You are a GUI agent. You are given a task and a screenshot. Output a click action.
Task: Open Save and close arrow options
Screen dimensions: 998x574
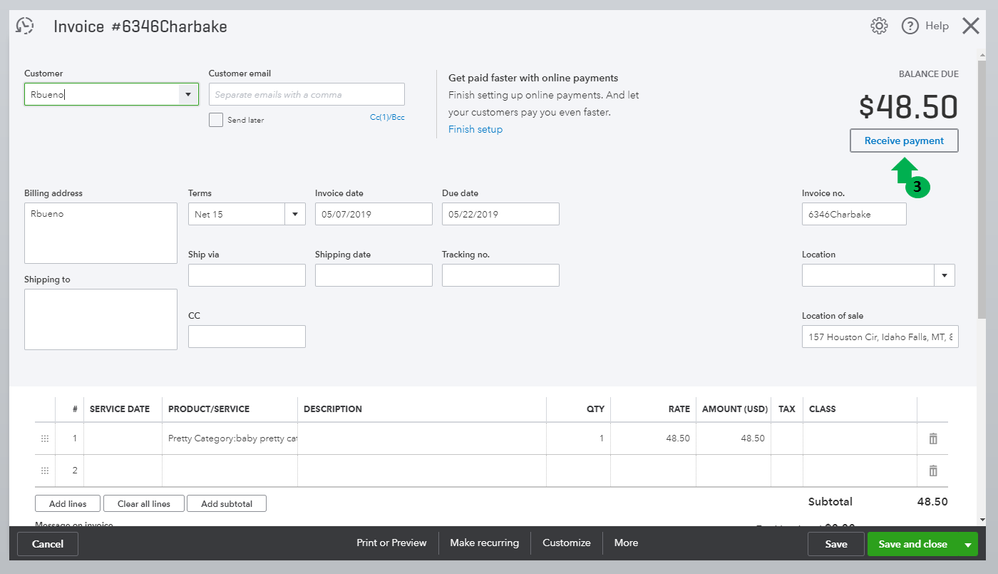[967, 544]
